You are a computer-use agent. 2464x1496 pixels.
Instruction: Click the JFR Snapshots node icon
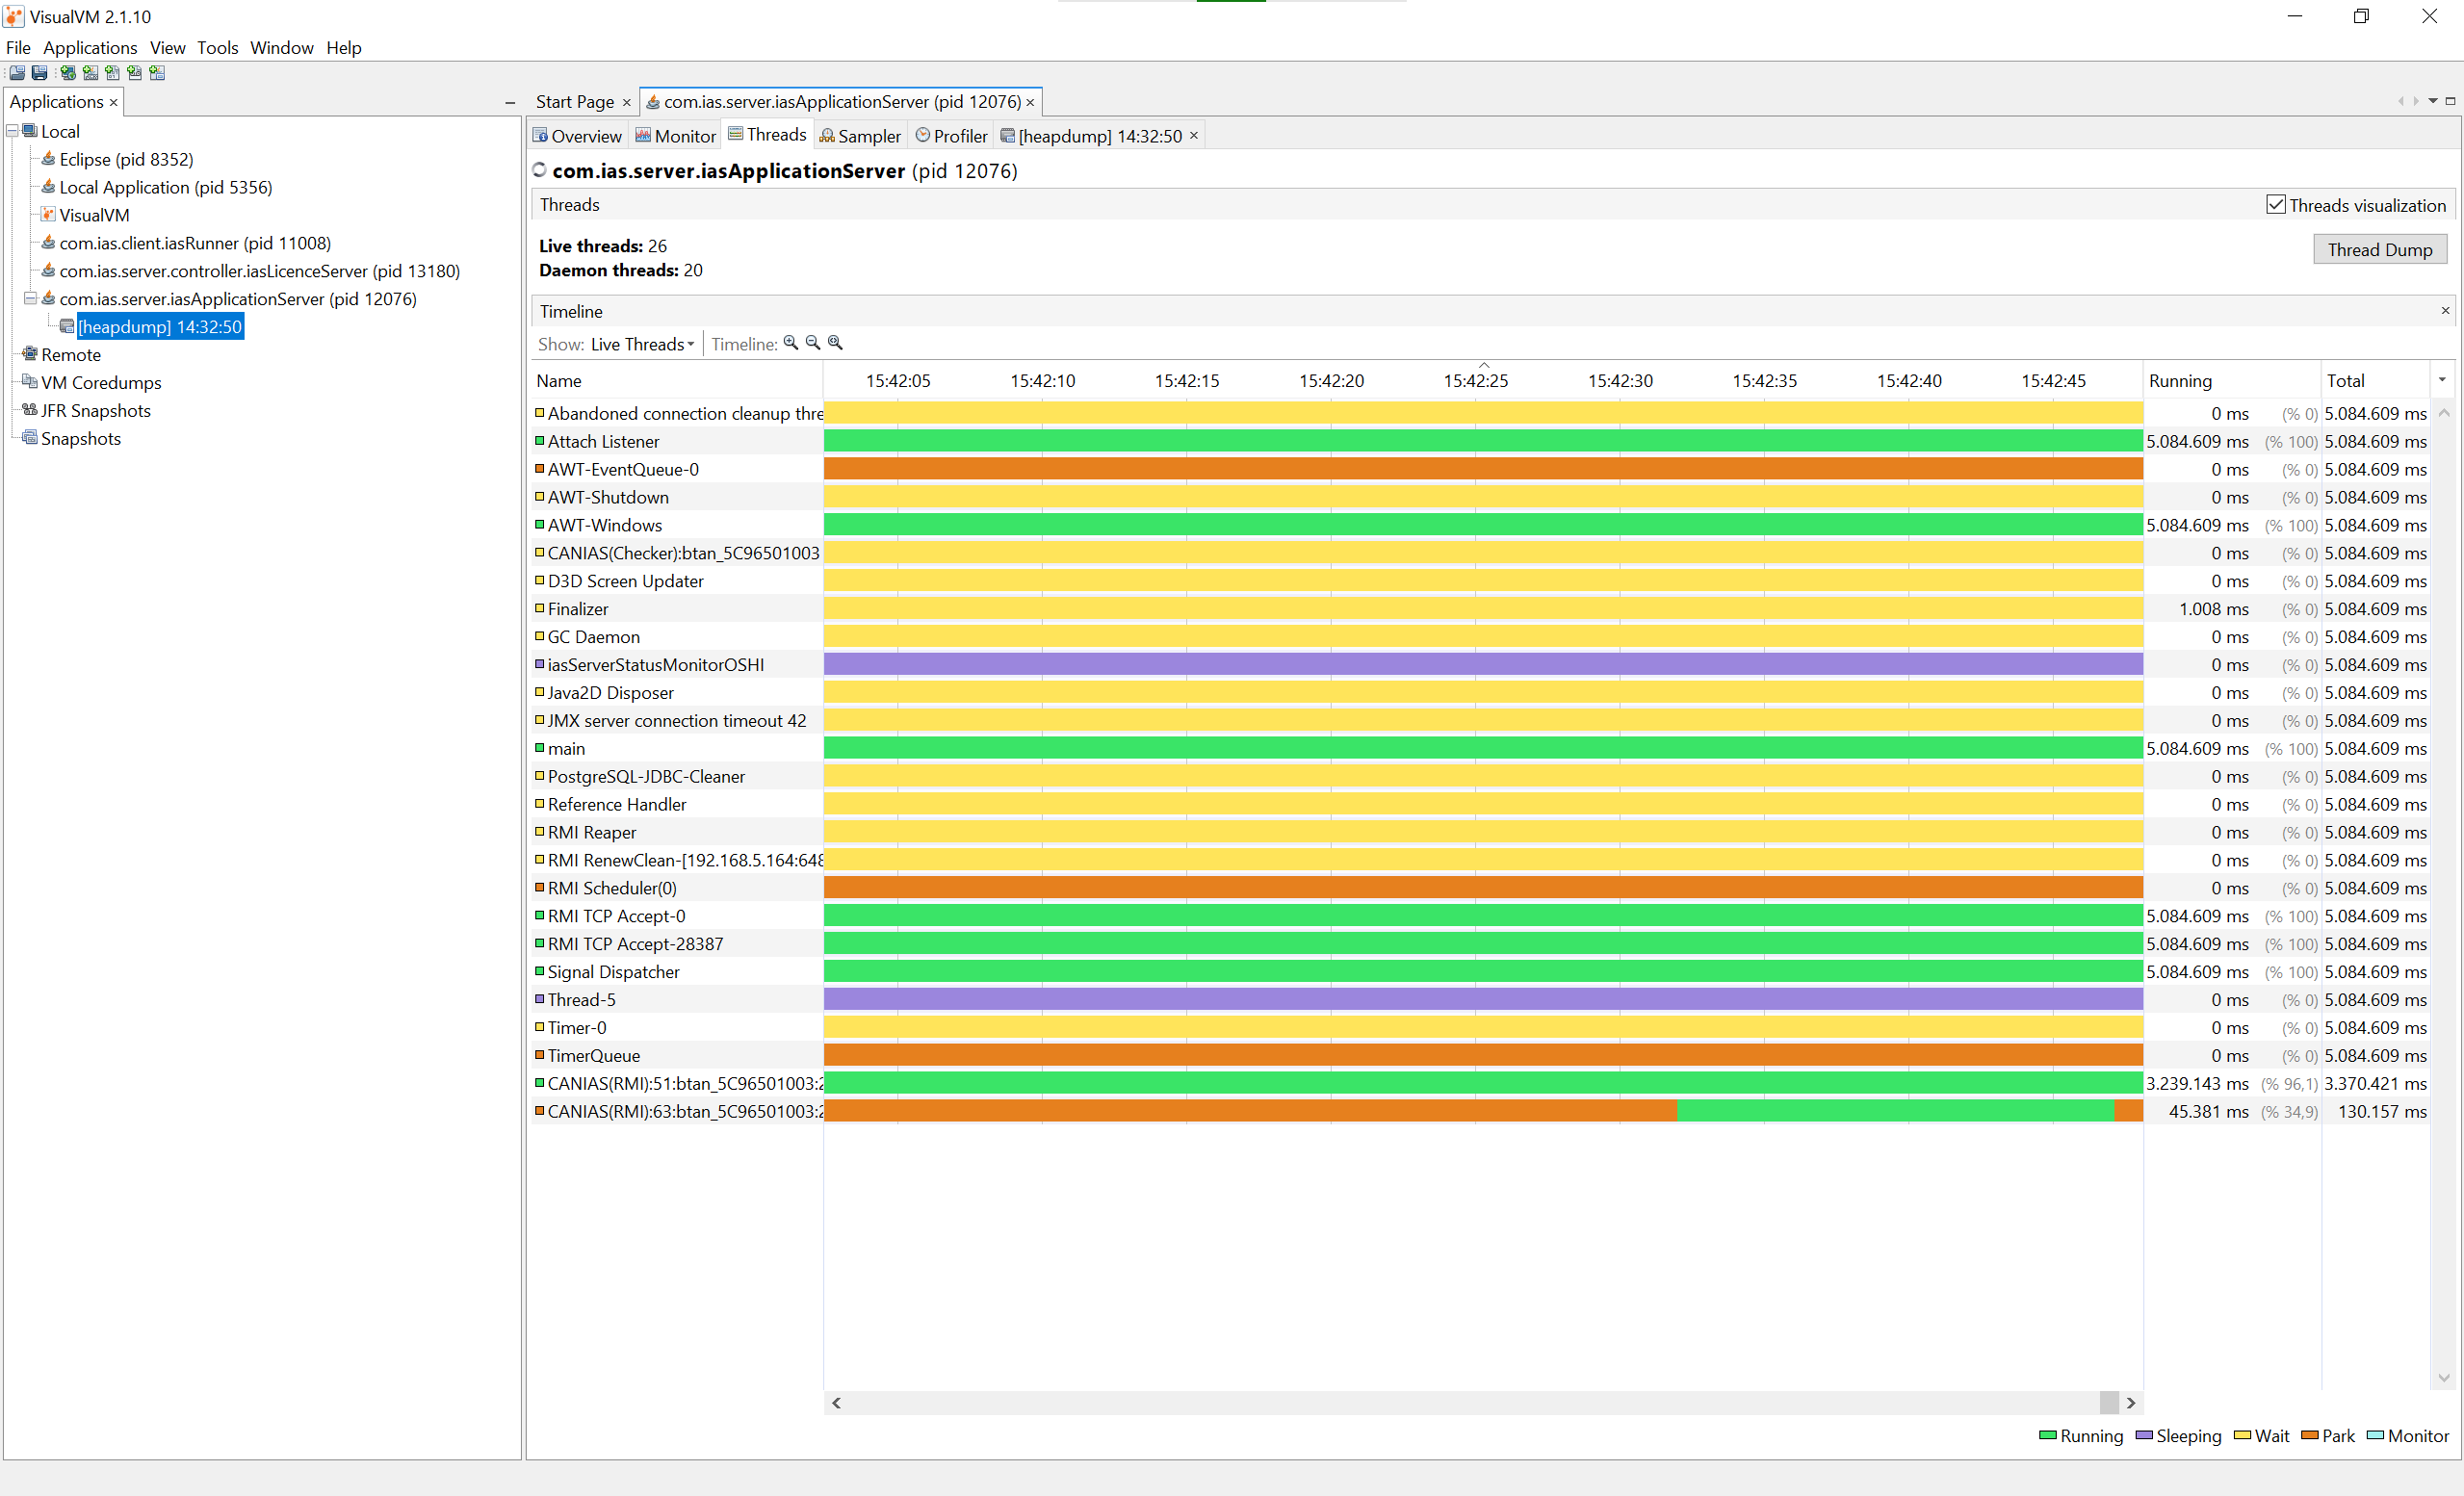click(x=30, y=410)
